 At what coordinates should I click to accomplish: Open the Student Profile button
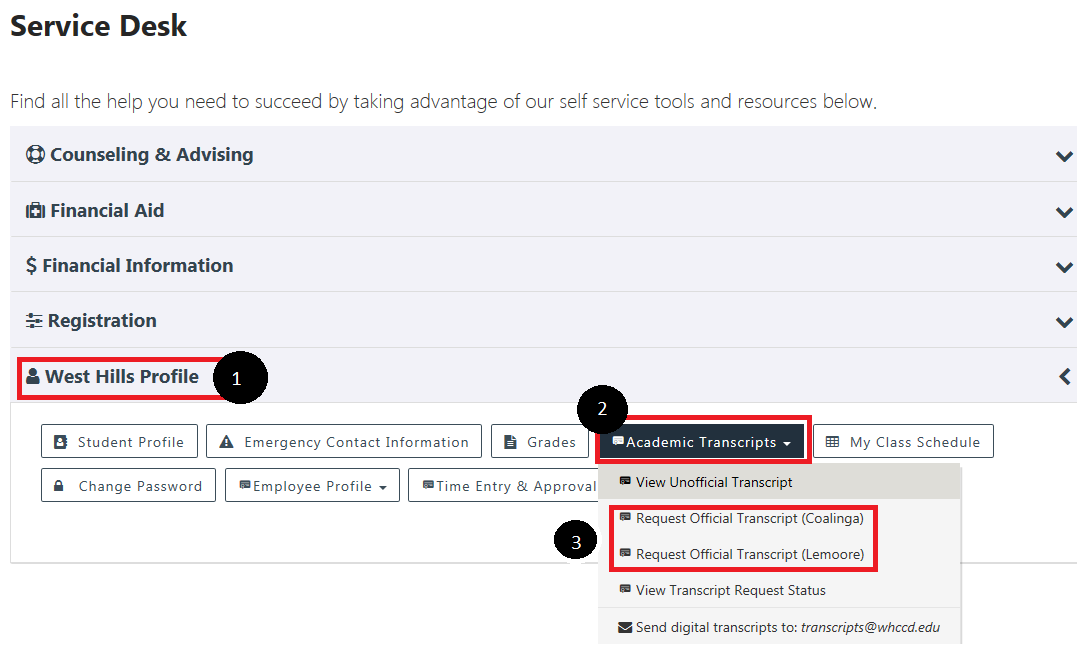click(x=120, y=441)
